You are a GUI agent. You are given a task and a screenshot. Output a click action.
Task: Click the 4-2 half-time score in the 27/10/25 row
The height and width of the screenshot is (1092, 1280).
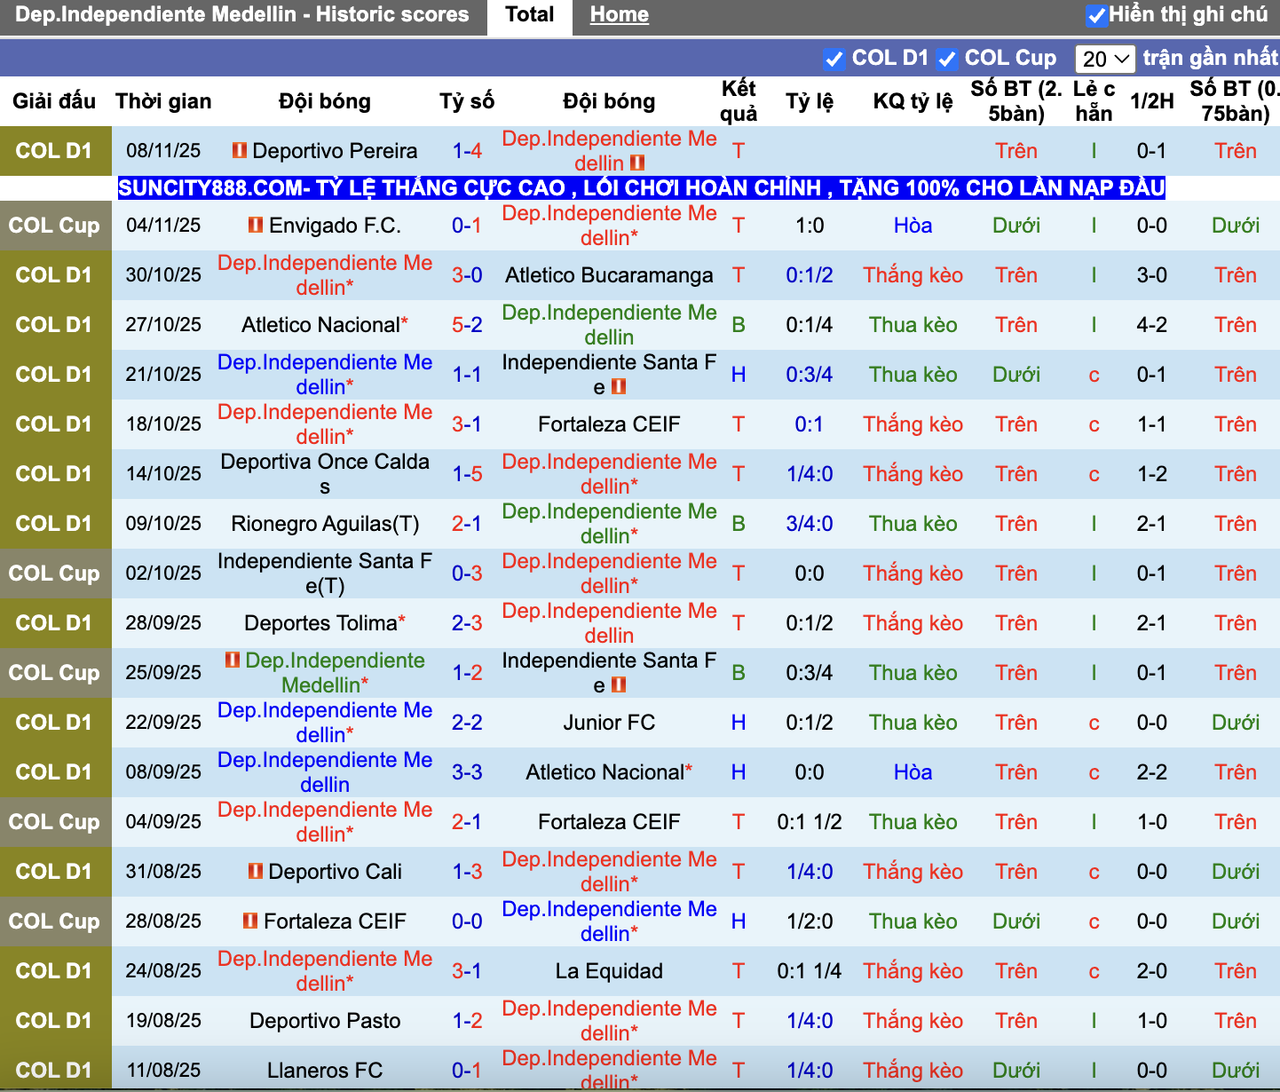[x=1152, y=325]
